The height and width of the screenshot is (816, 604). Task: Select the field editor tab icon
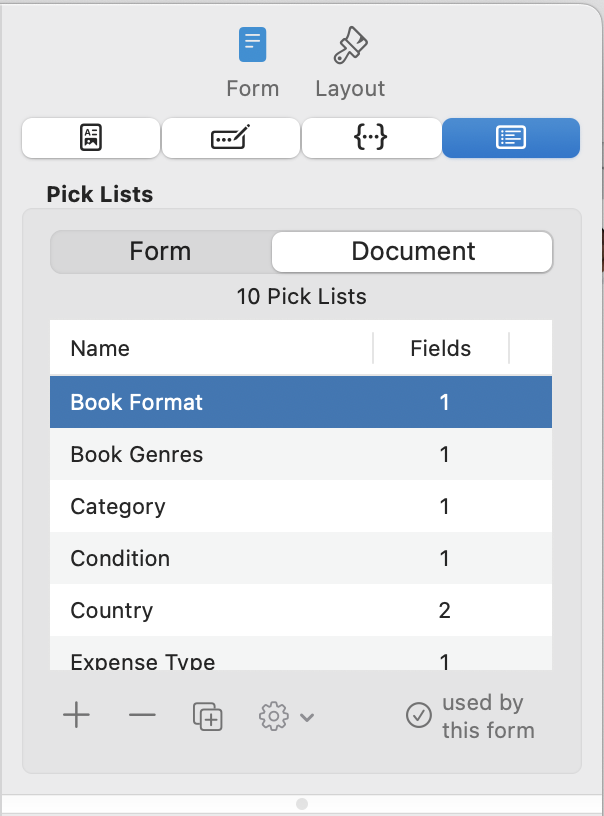coord(230,138)
